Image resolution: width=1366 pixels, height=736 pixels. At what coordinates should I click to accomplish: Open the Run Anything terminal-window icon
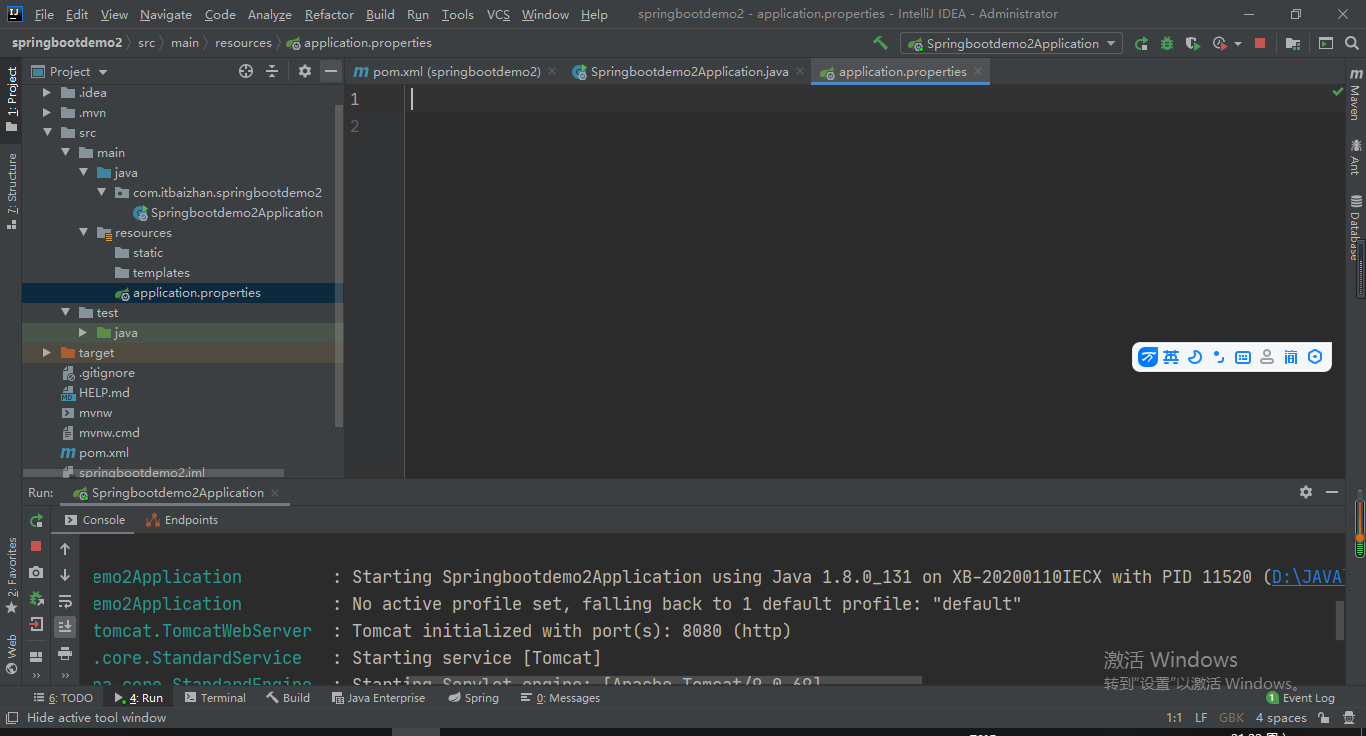[1326, 43]
